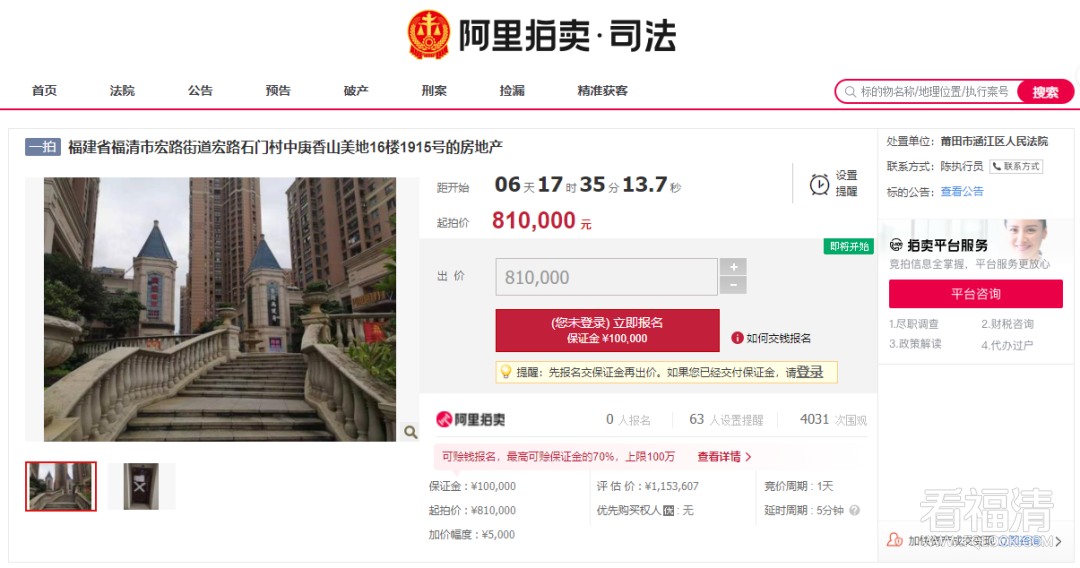Focus the auction search input field
The width and height of the screenshot is (1080, 568).
point(930,92)
